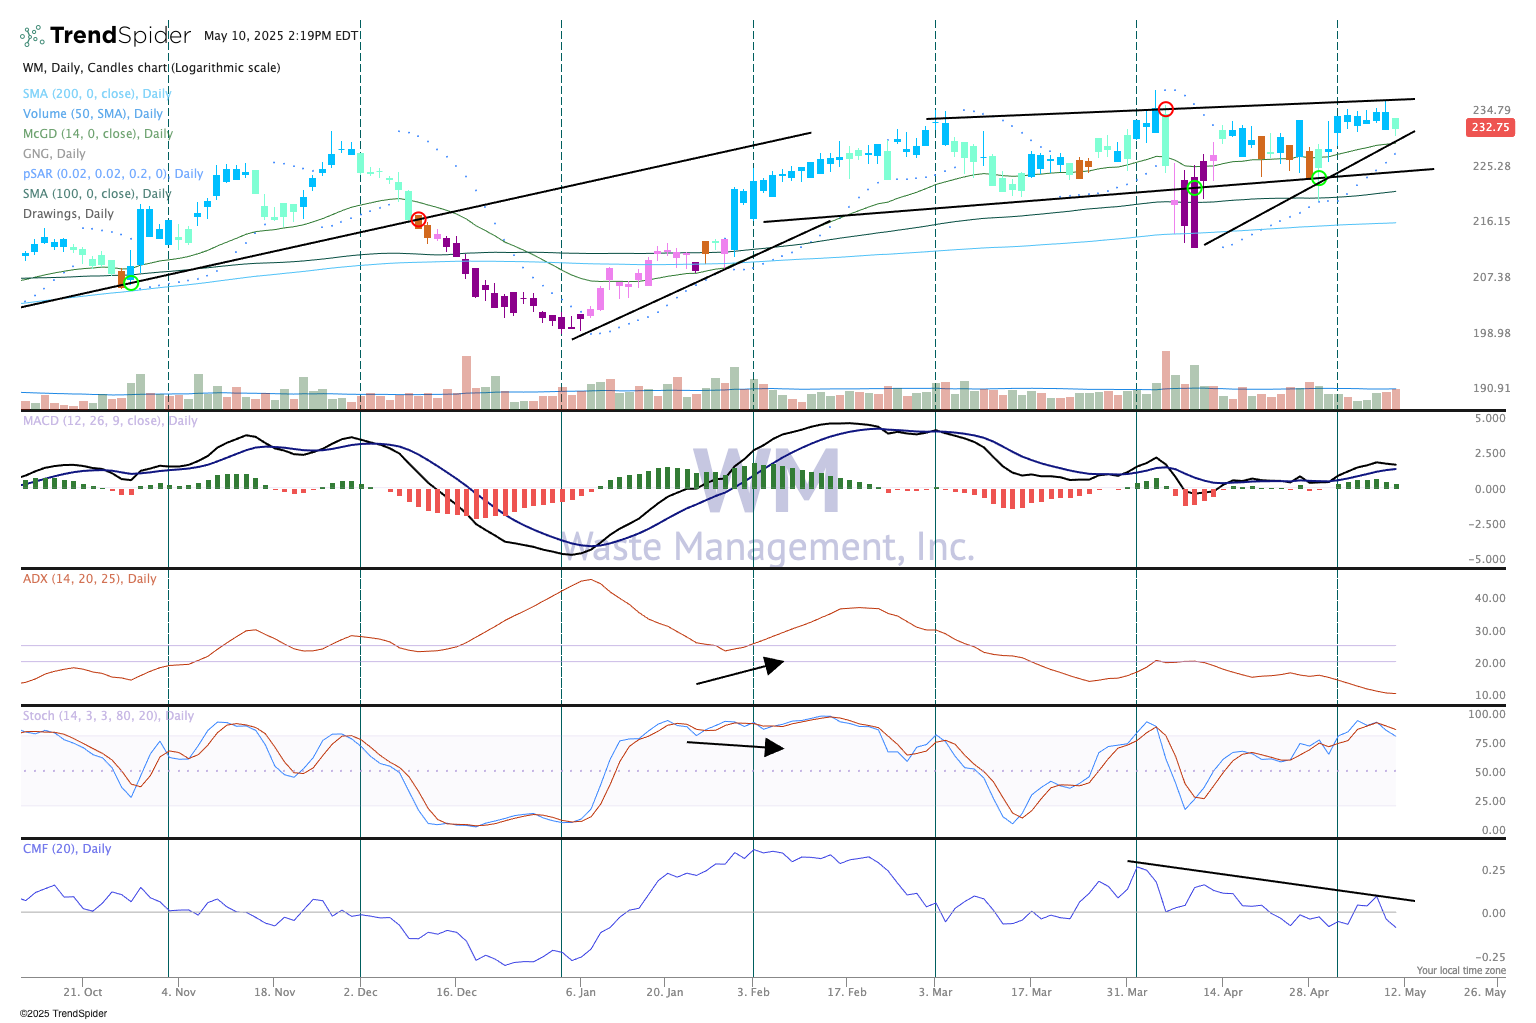This screenshot has height=1023, width=1536.
Task: Click the 3. Feb date on the time axis
Action: pyautogui.click(x=753, y=992)
